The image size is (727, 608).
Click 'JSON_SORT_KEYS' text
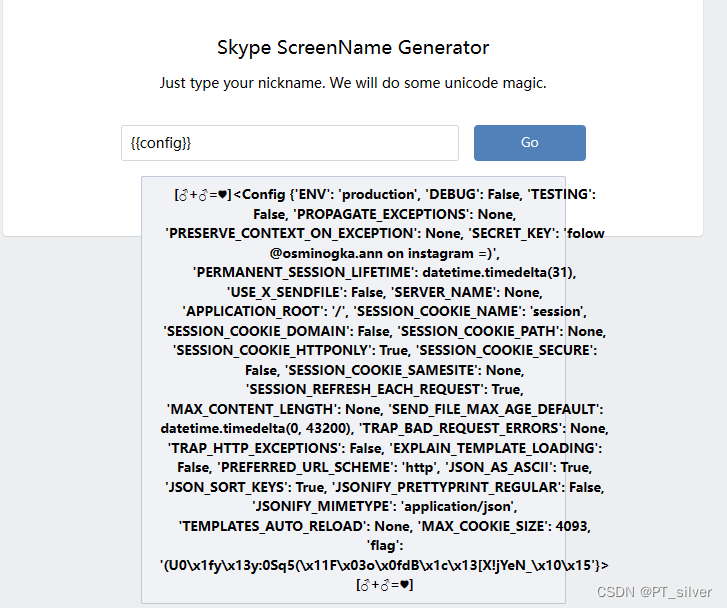[x=228, y=487]
